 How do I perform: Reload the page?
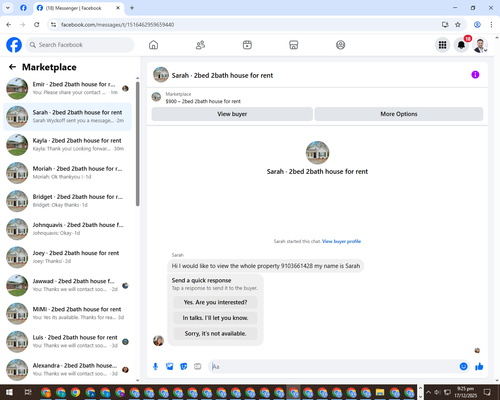click(x=37, y=25)
